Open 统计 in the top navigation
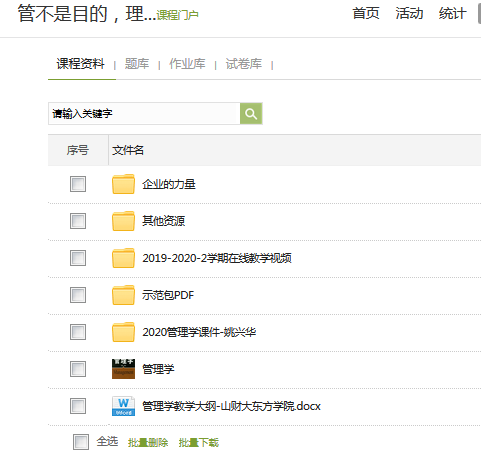Image resolution: width=481 pixels, height=458 pixels. (452, 14)
